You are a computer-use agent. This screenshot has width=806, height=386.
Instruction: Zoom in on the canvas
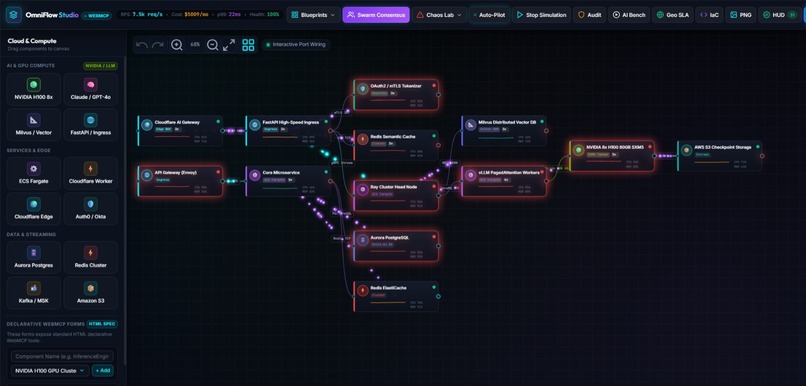tap(177, 45)
